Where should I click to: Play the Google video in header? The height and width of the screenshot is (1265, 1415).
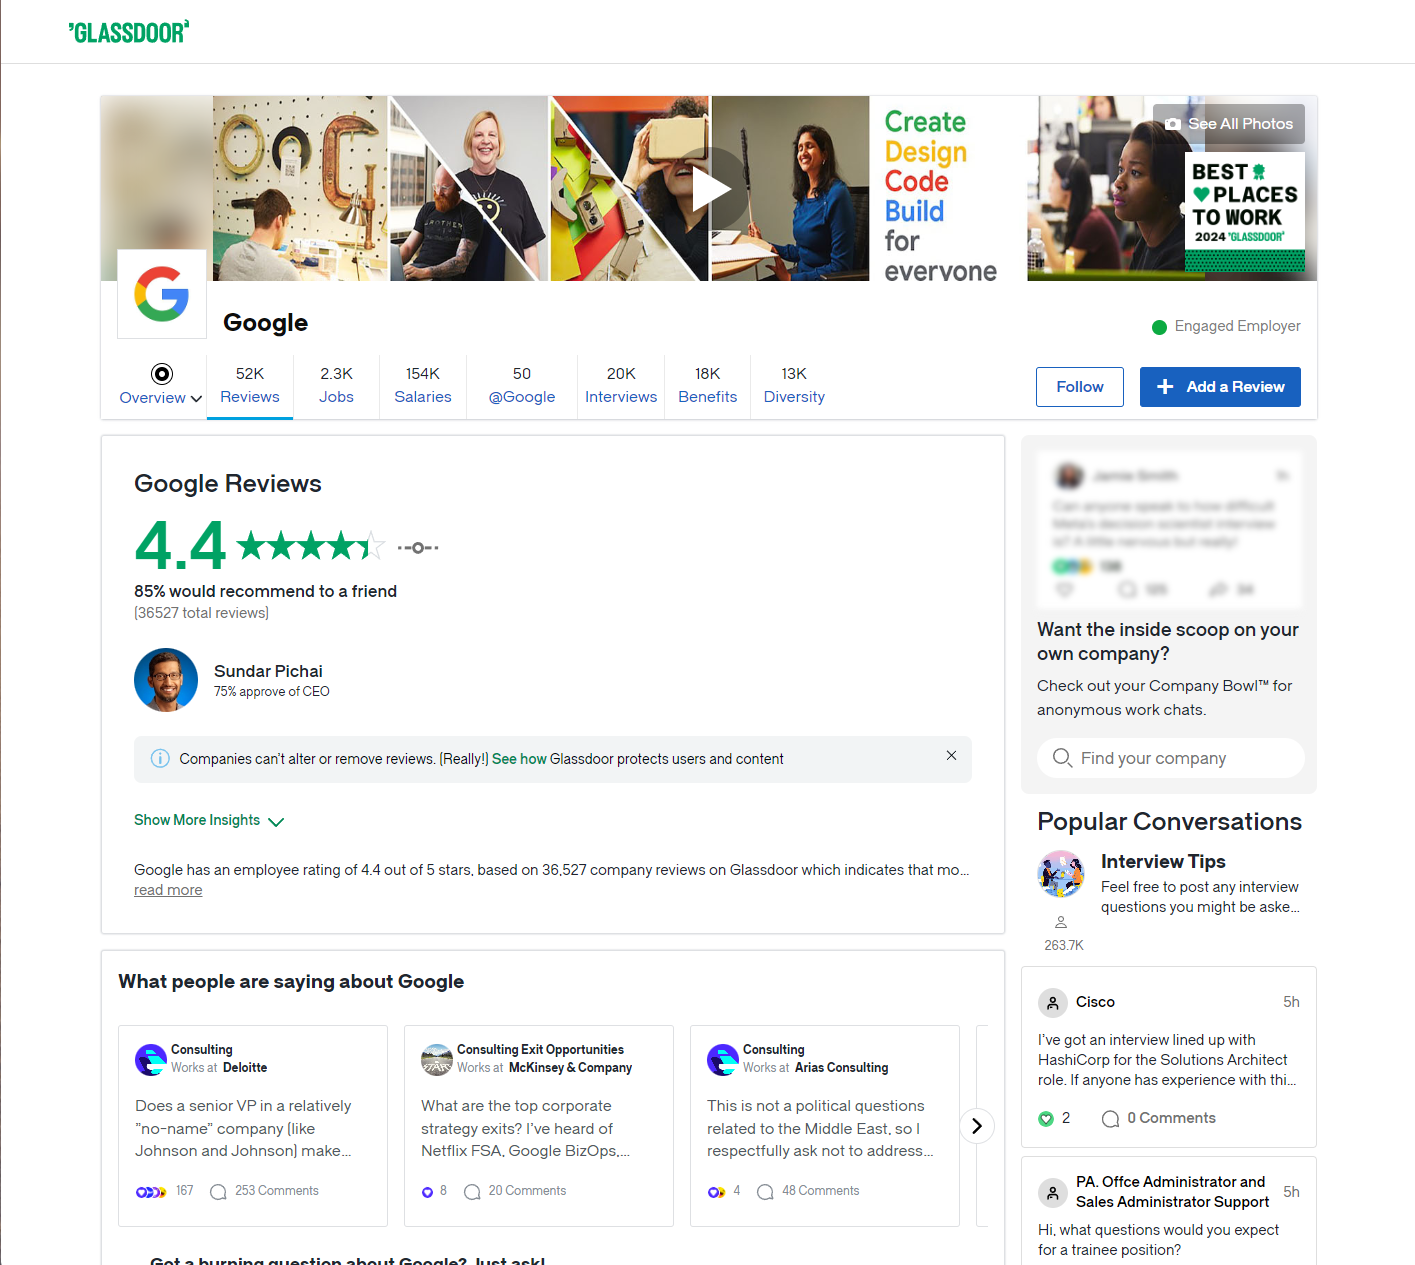point(710,189)
